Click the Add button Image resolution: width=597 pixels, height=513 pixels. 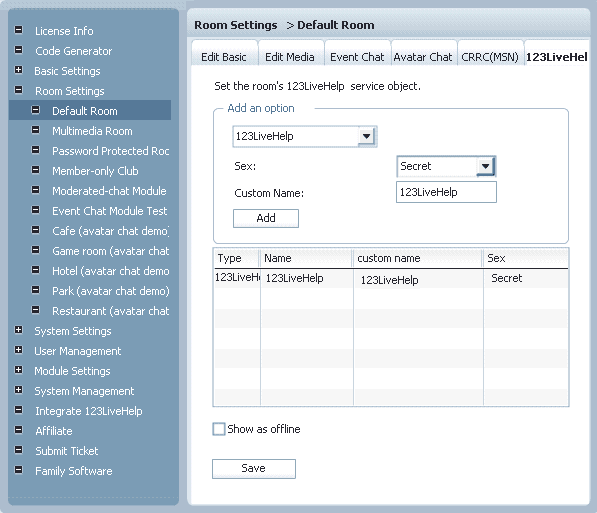coord(266,218)
